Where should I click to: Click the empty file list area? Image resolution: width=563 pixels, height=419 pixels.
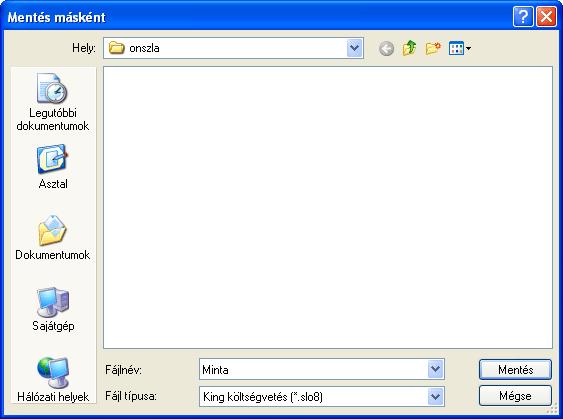[x=328, y=207]
